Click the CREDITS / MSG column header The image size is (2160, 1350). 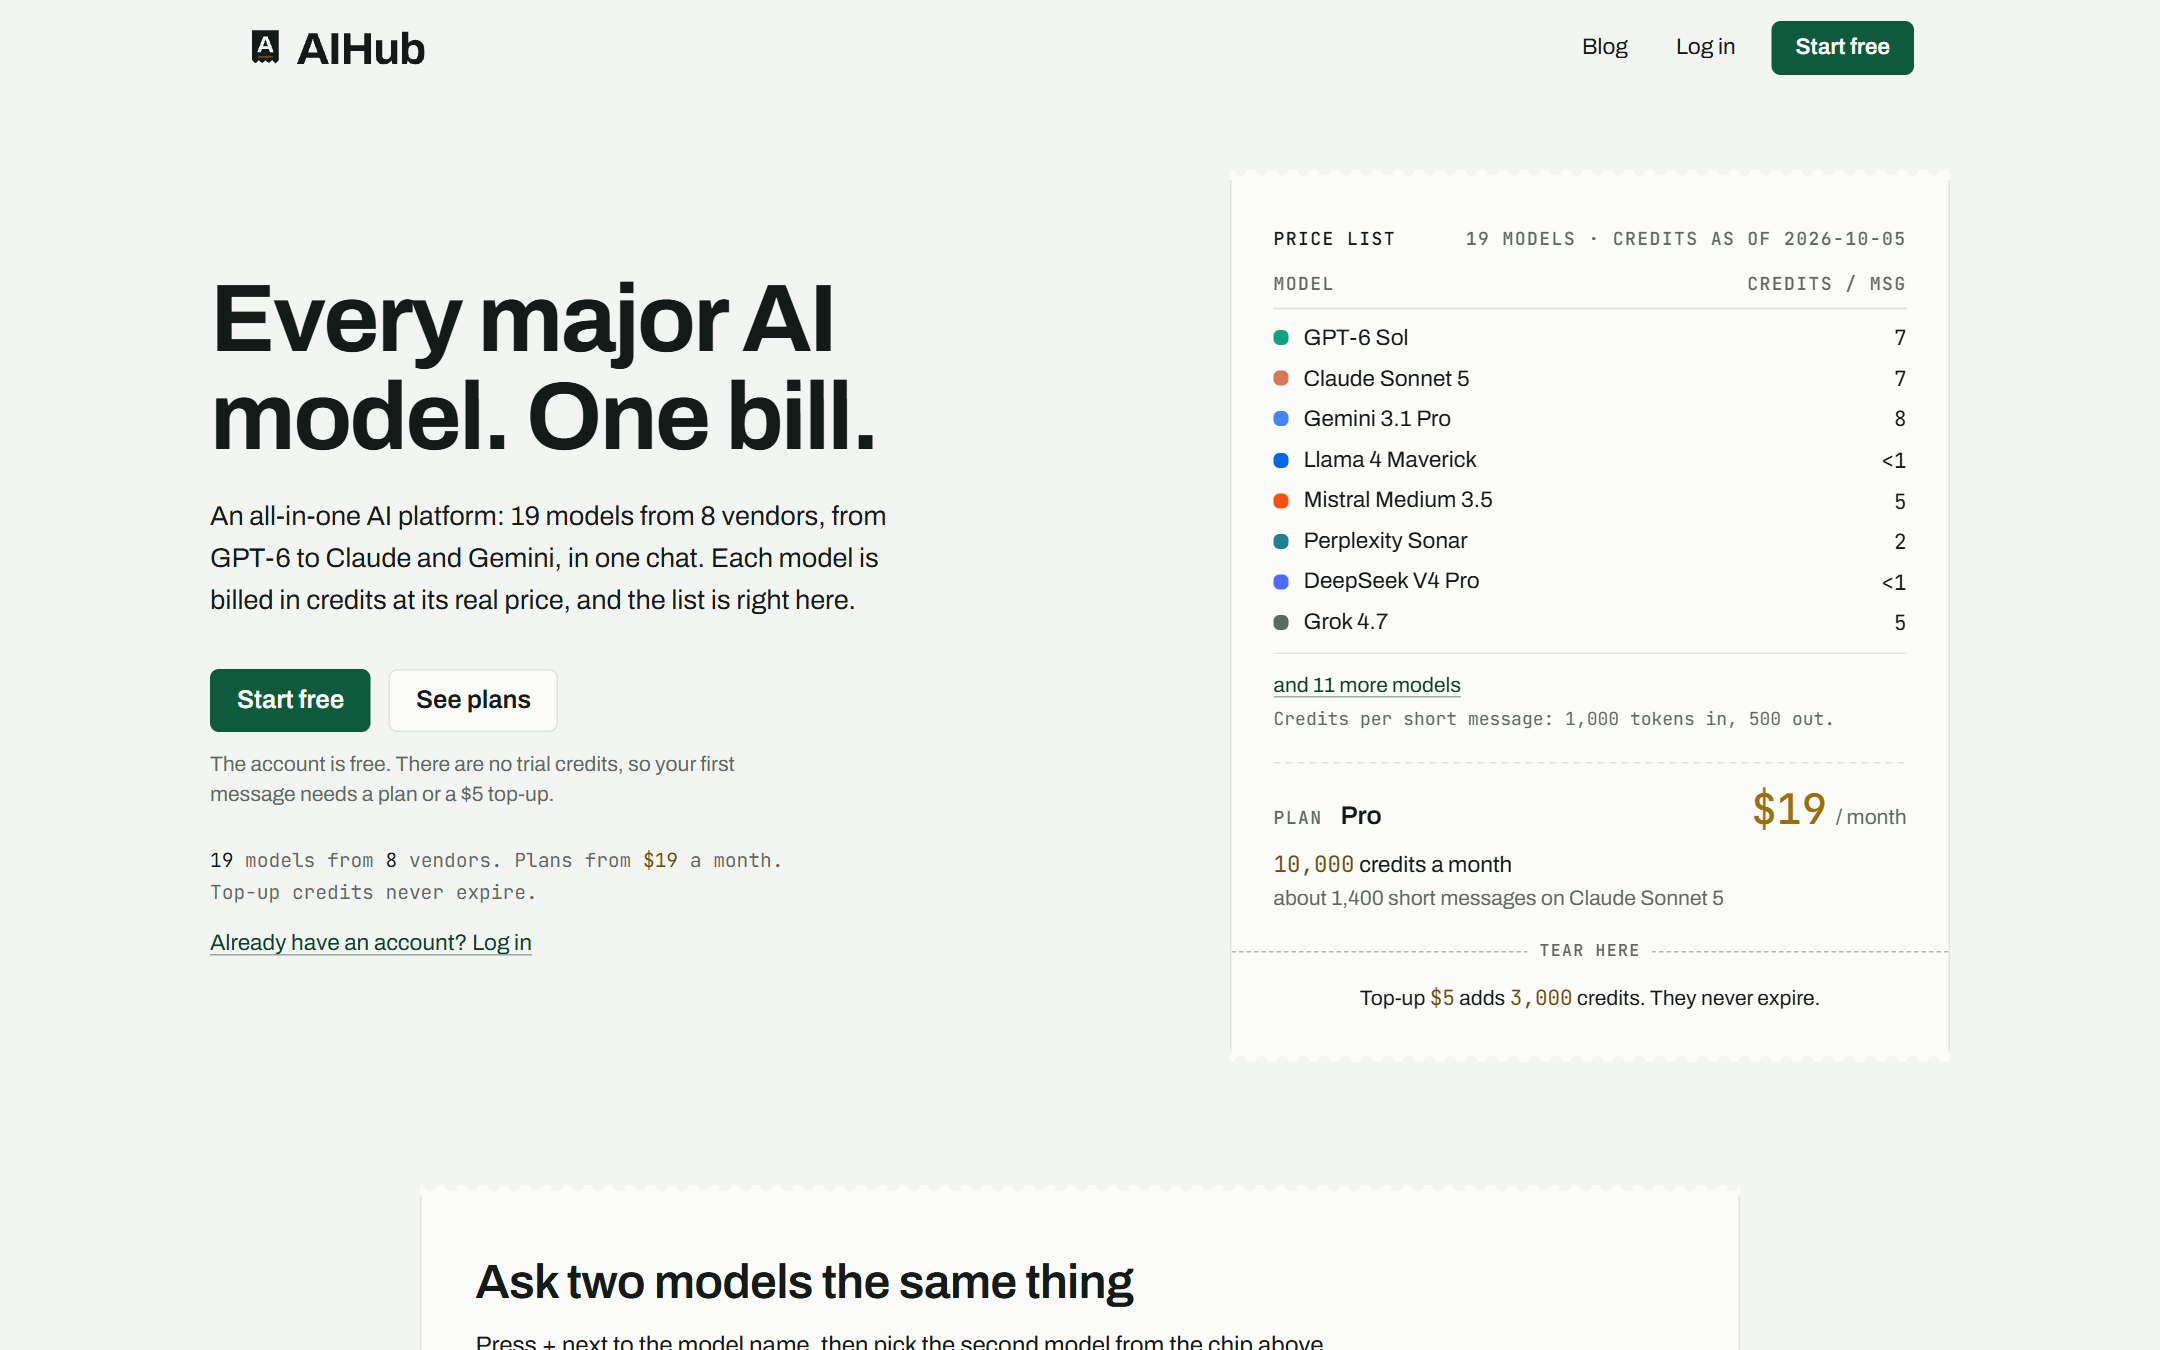pos(1826,284)
